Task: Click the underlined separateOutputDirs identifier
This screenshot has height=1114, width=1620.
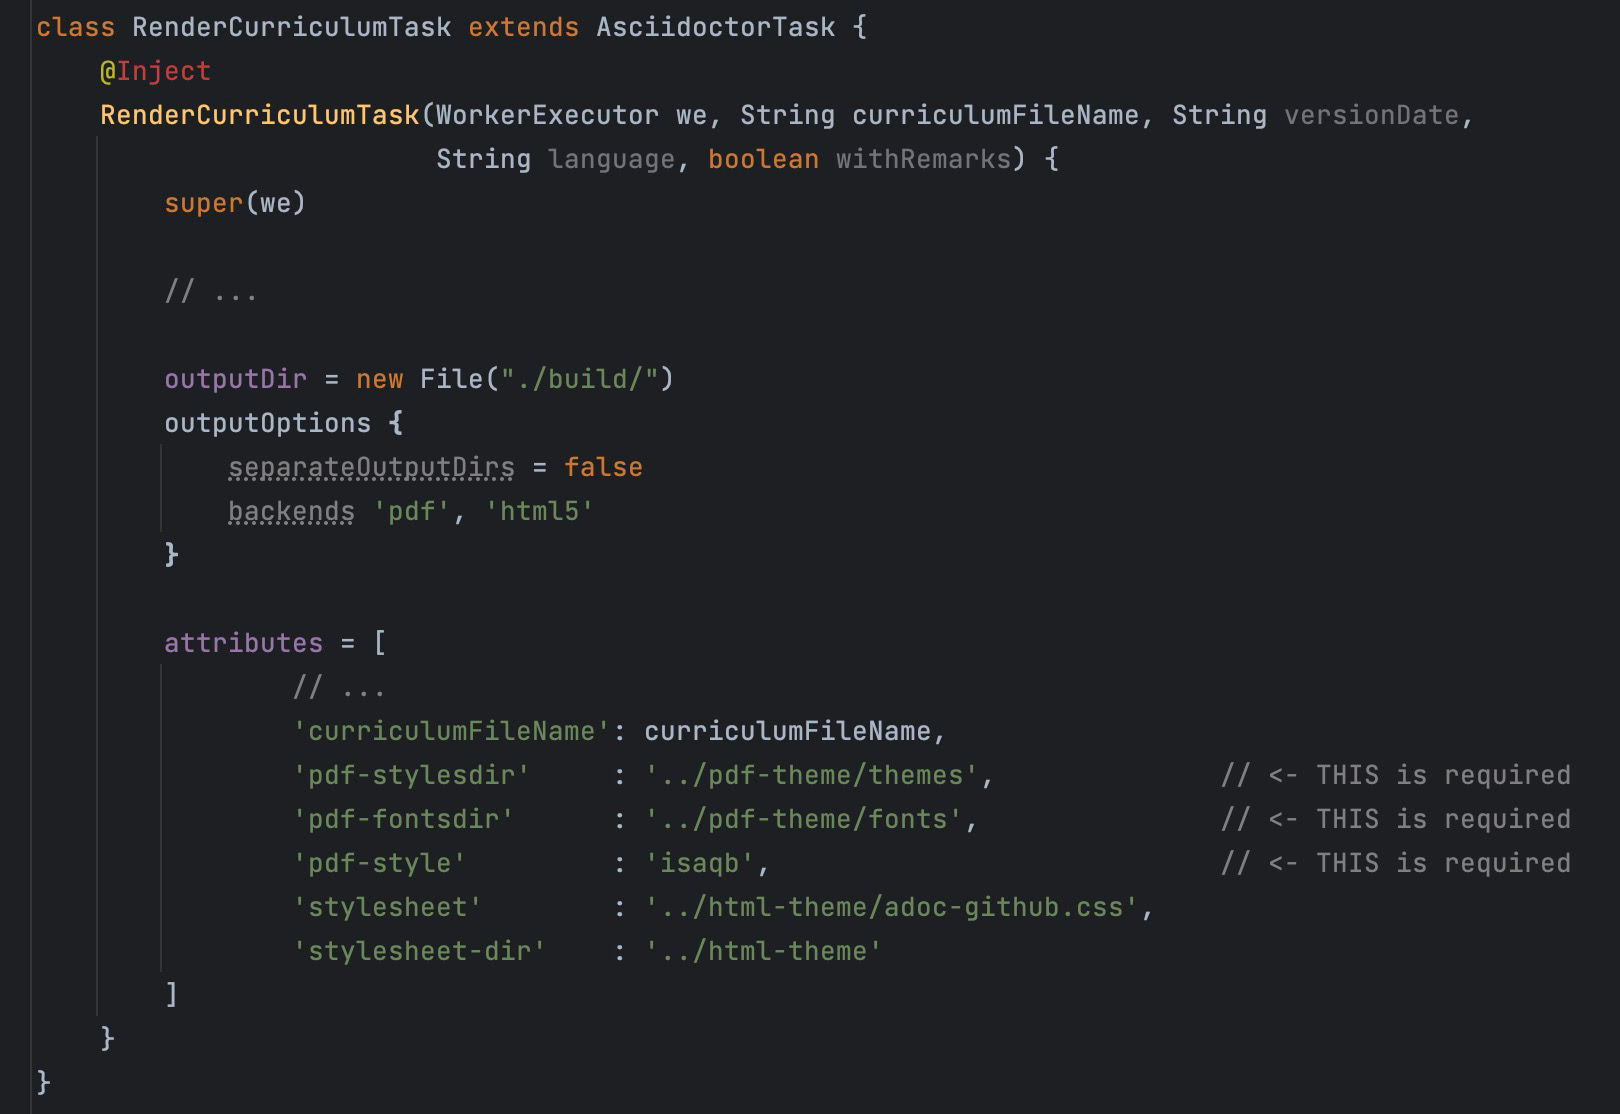Action: point(371,467)
